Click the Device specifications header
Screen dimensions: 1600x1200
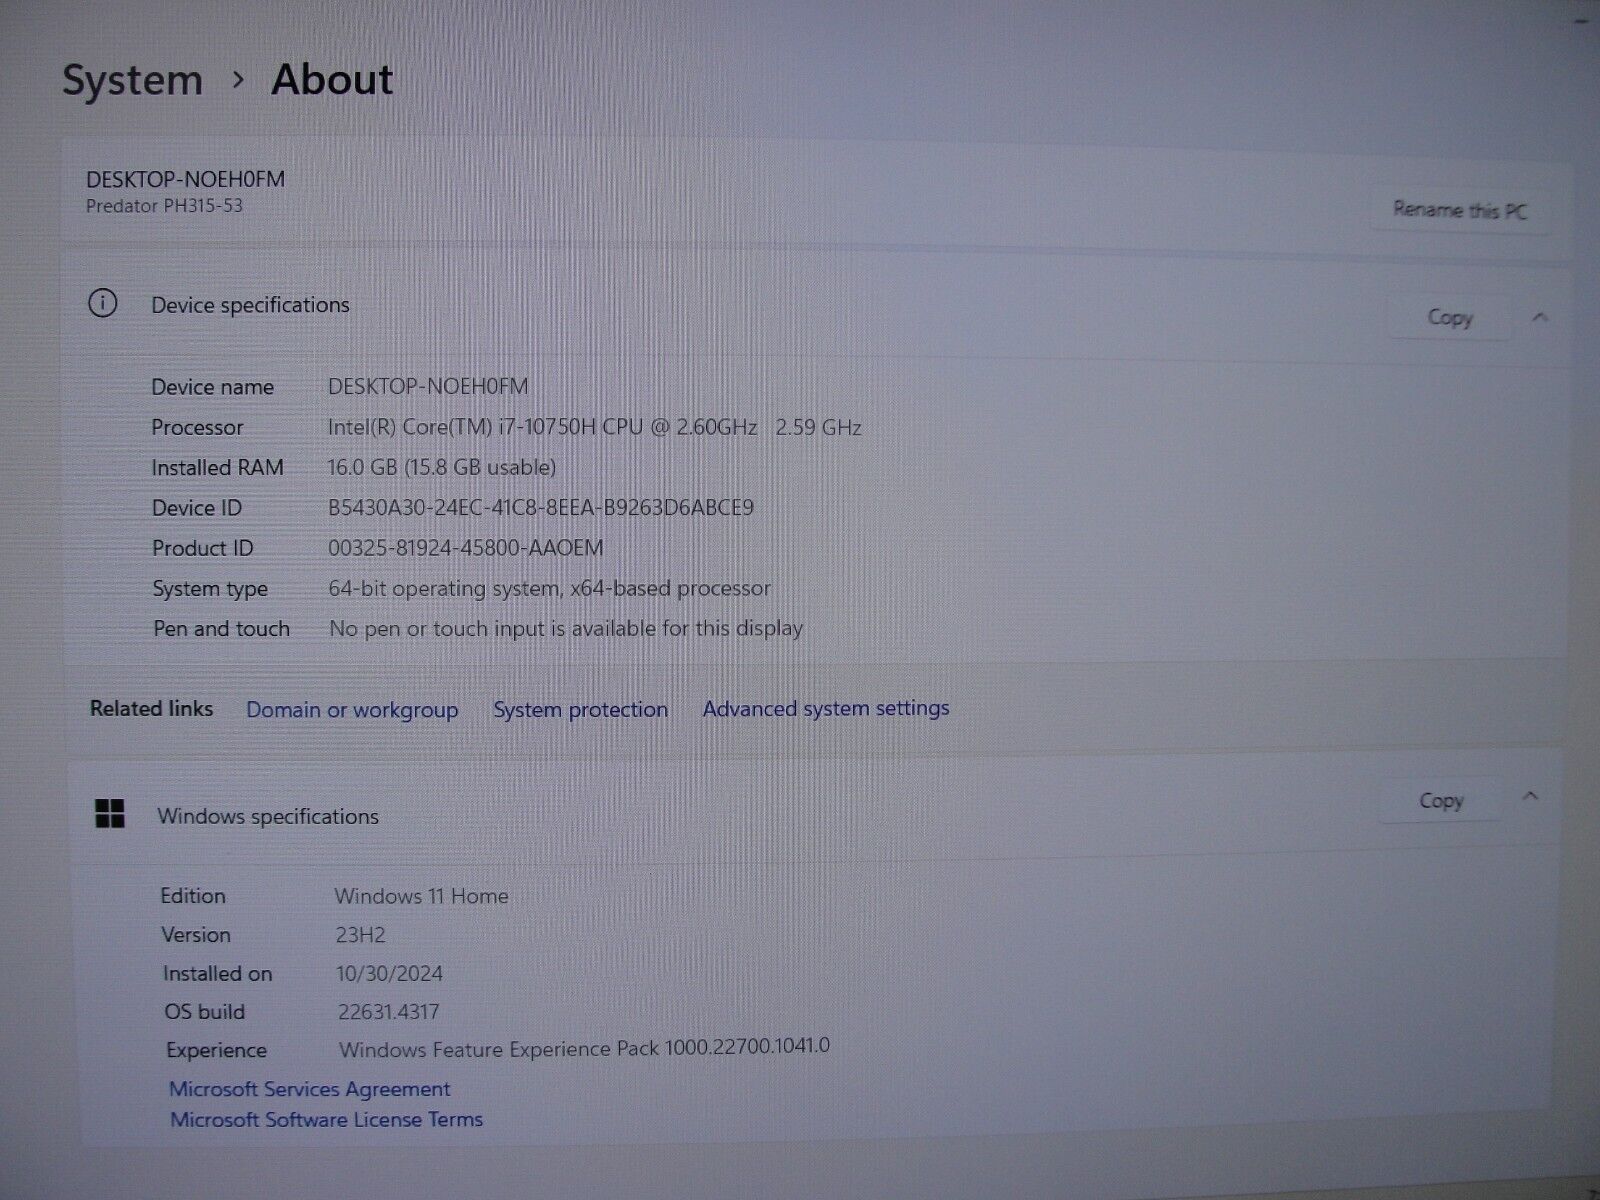point(250,305)
